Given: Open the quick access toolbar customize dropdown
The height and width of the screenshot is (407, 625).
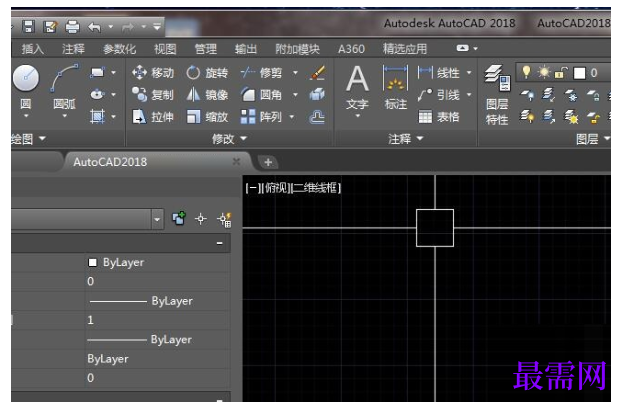Looking at the screenshot, I should [x=157, y=27].
